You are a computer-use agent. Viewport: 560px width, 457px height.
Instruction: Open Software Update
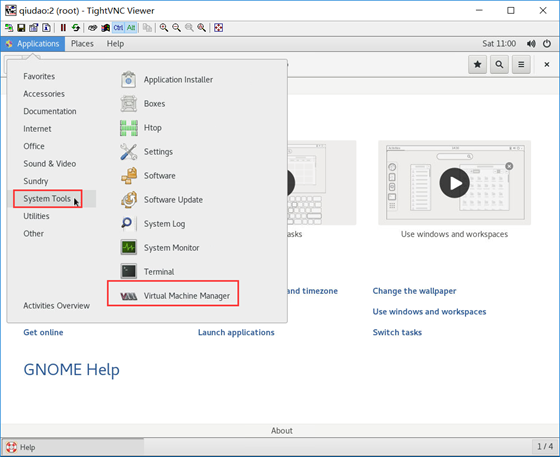pos(162,200)
